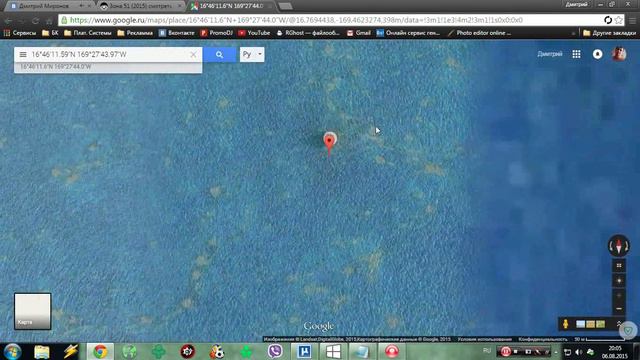Open the Gmail bookmark

click(x=359, y=33)
